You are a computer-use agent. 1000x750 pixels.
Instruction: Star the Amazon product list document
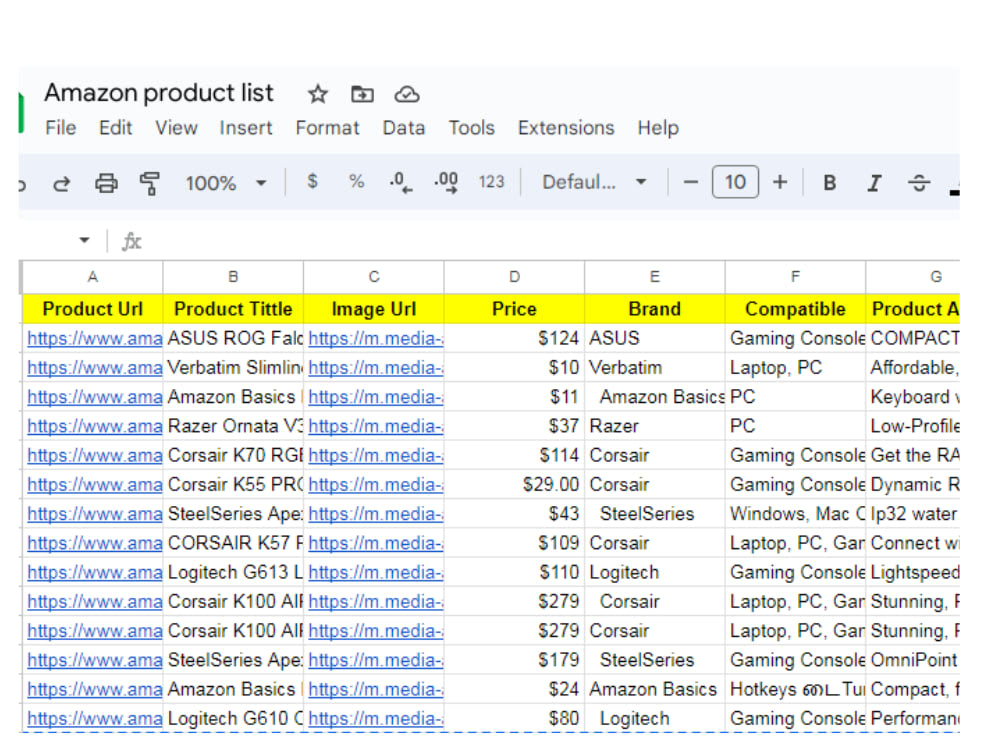318,94
